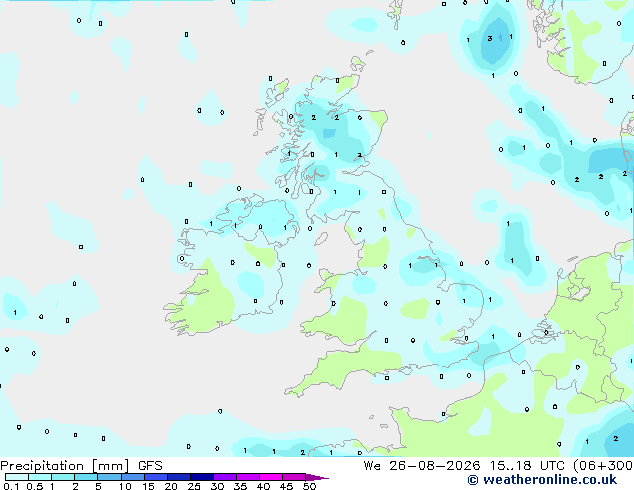Select the 5–10 mm legend color swatch
Image resolution: width=634 pixels, height=490 pixels.
(x=109, y=477)
